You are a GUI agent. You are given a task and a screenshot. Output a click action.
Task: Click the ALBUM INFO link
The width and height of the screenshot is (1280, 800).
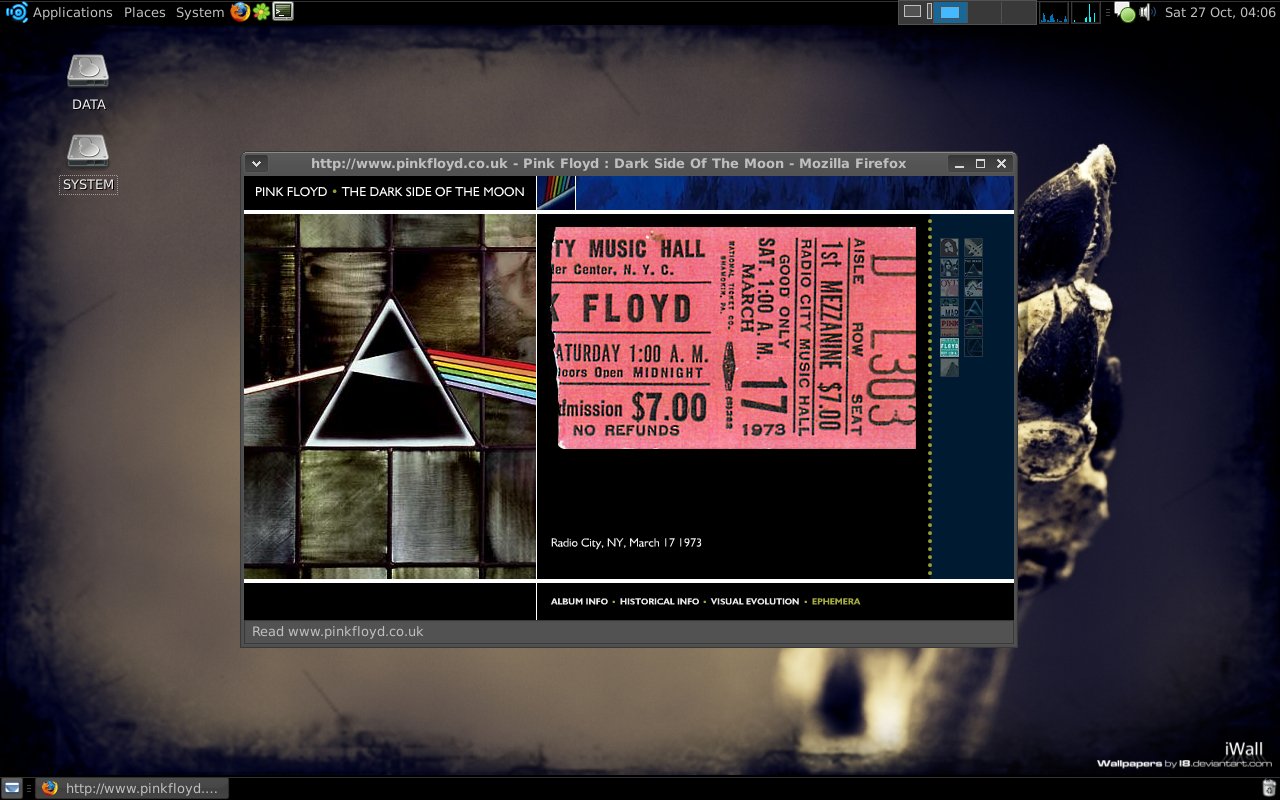[579, 602]
